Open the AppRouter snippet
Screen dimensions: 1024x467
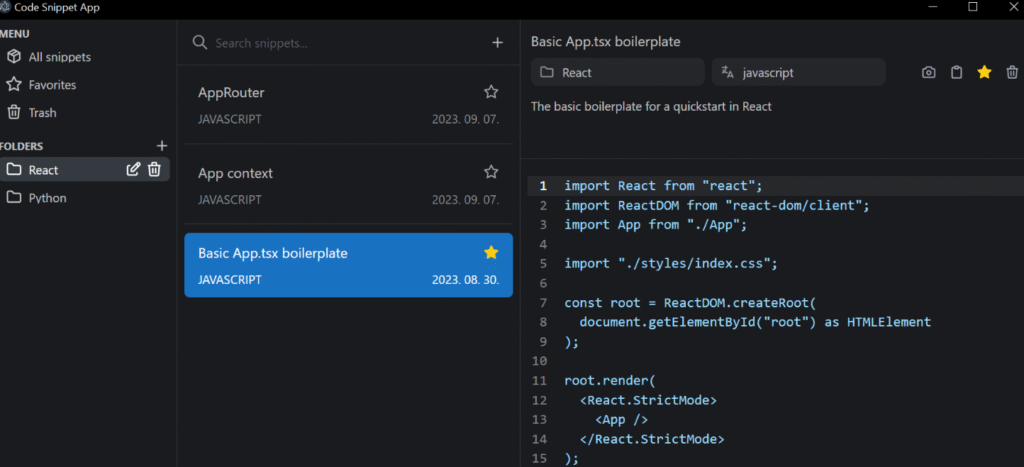tap(348, 105)
